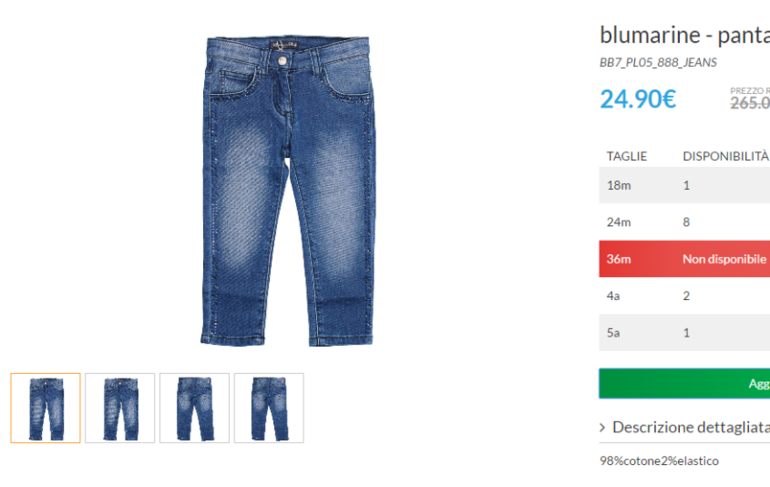770x487 pixels.
Task: Click the unavailable 36m size row
Action: 685,259
